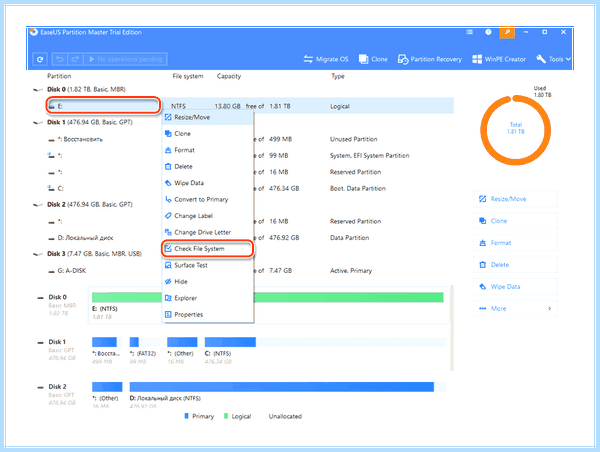
Task: Collapse Disk 0 in the disk map
Action: 40,297
